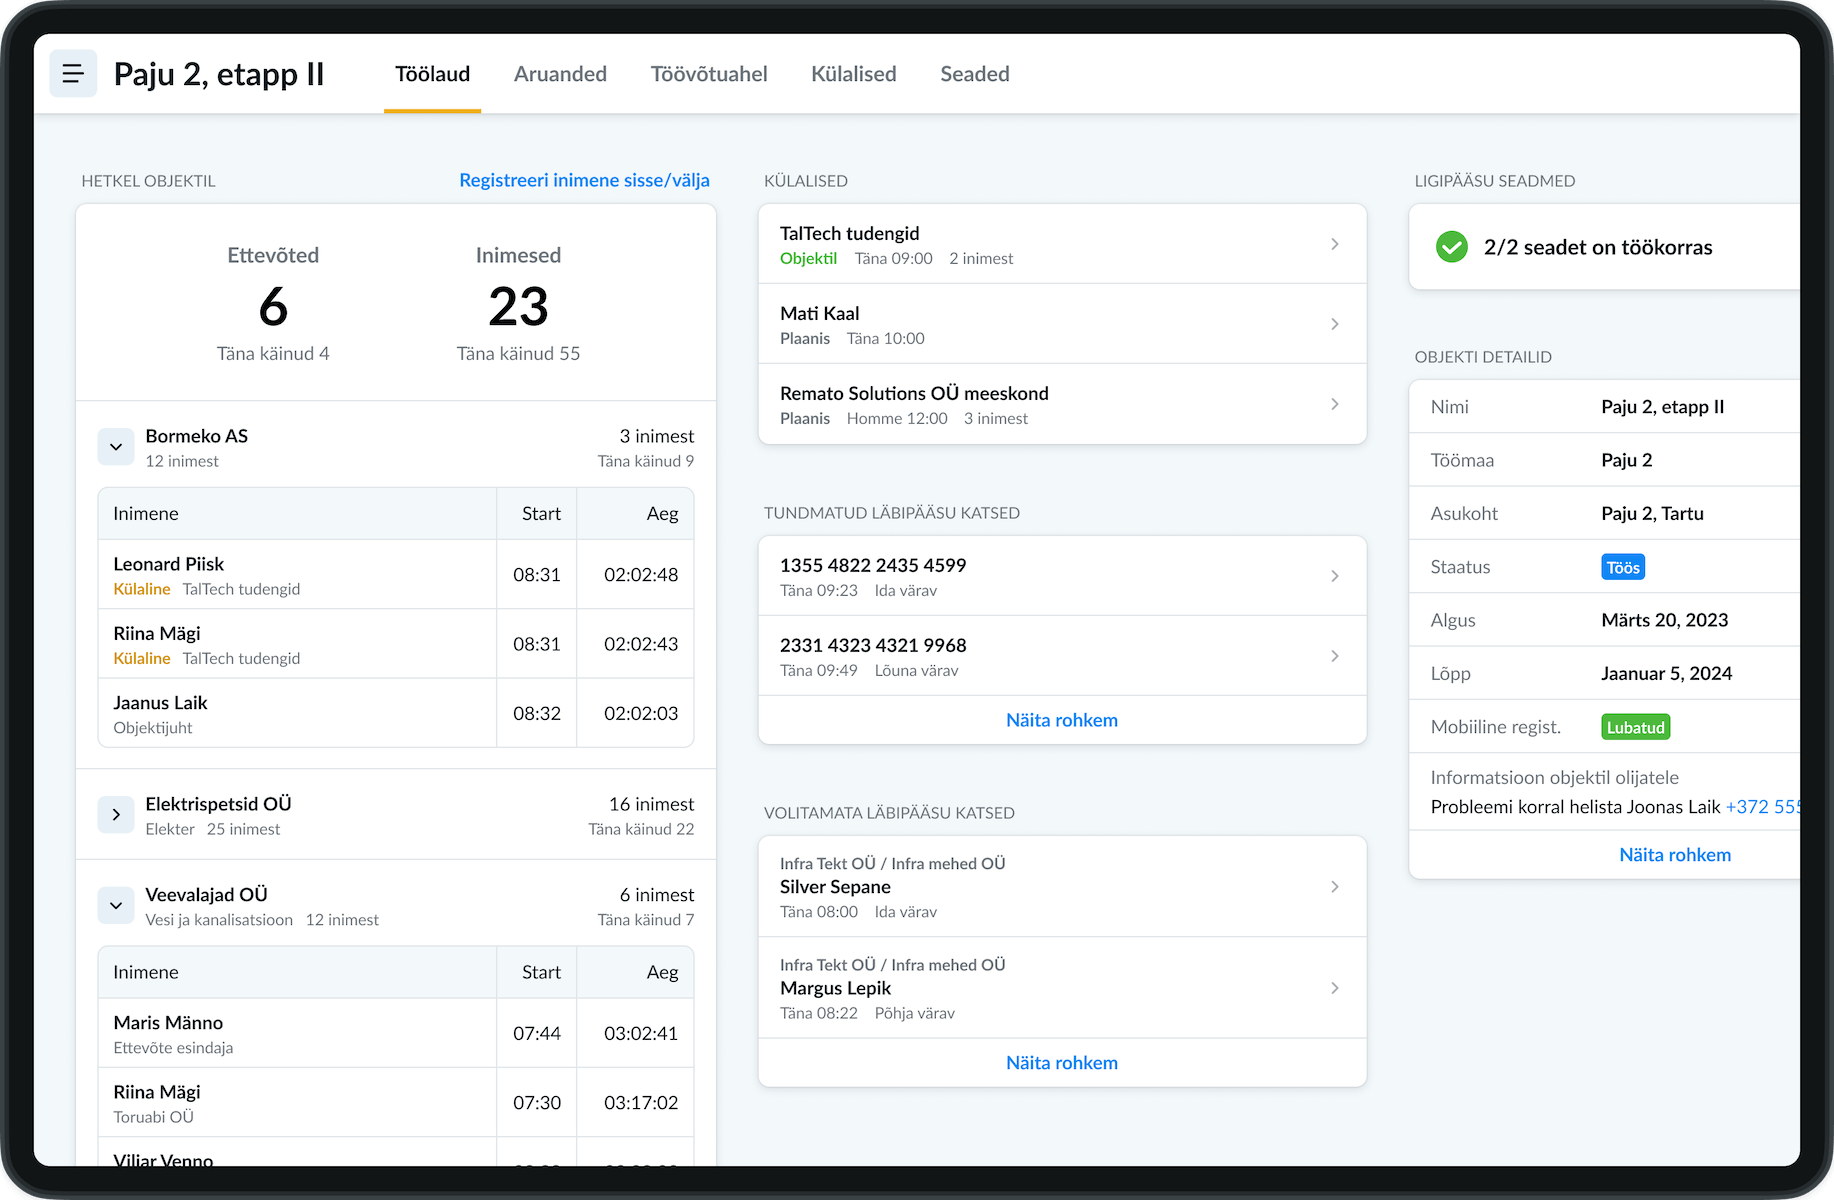Collapse the Bormeko AS company group

tap(116, 447)
